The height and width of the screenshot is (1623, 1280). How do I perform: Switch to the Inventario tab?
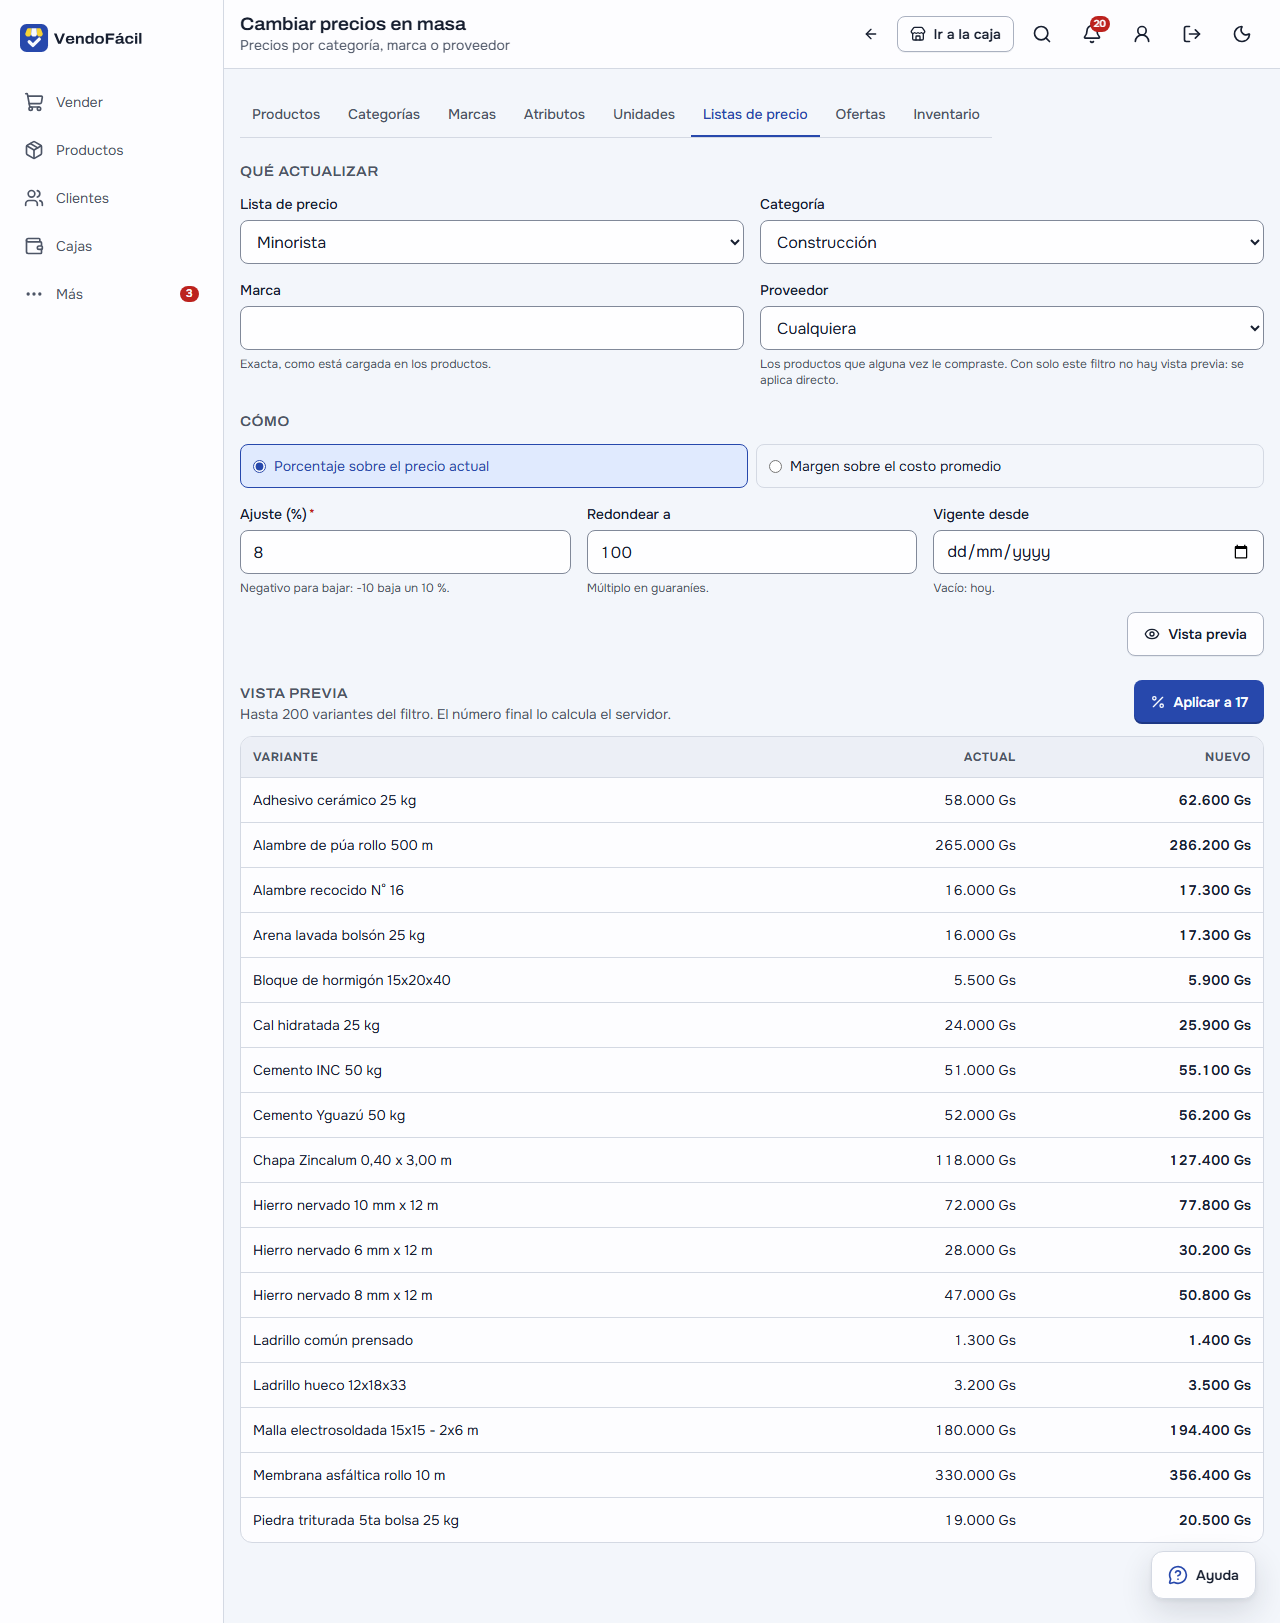pos(946,114)
